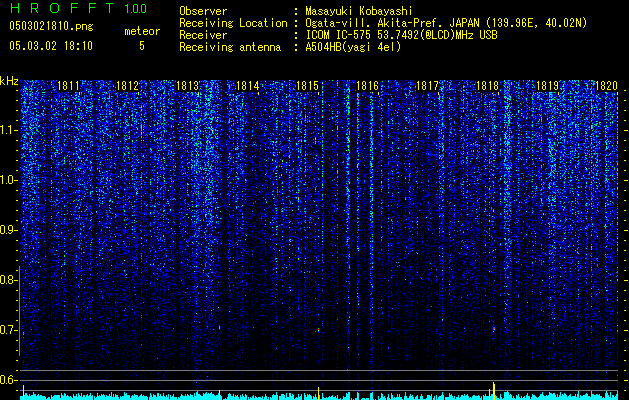Click the observer name Masayuki Kobayashi
Screen dimensions: 629x400
click(359, 11)
